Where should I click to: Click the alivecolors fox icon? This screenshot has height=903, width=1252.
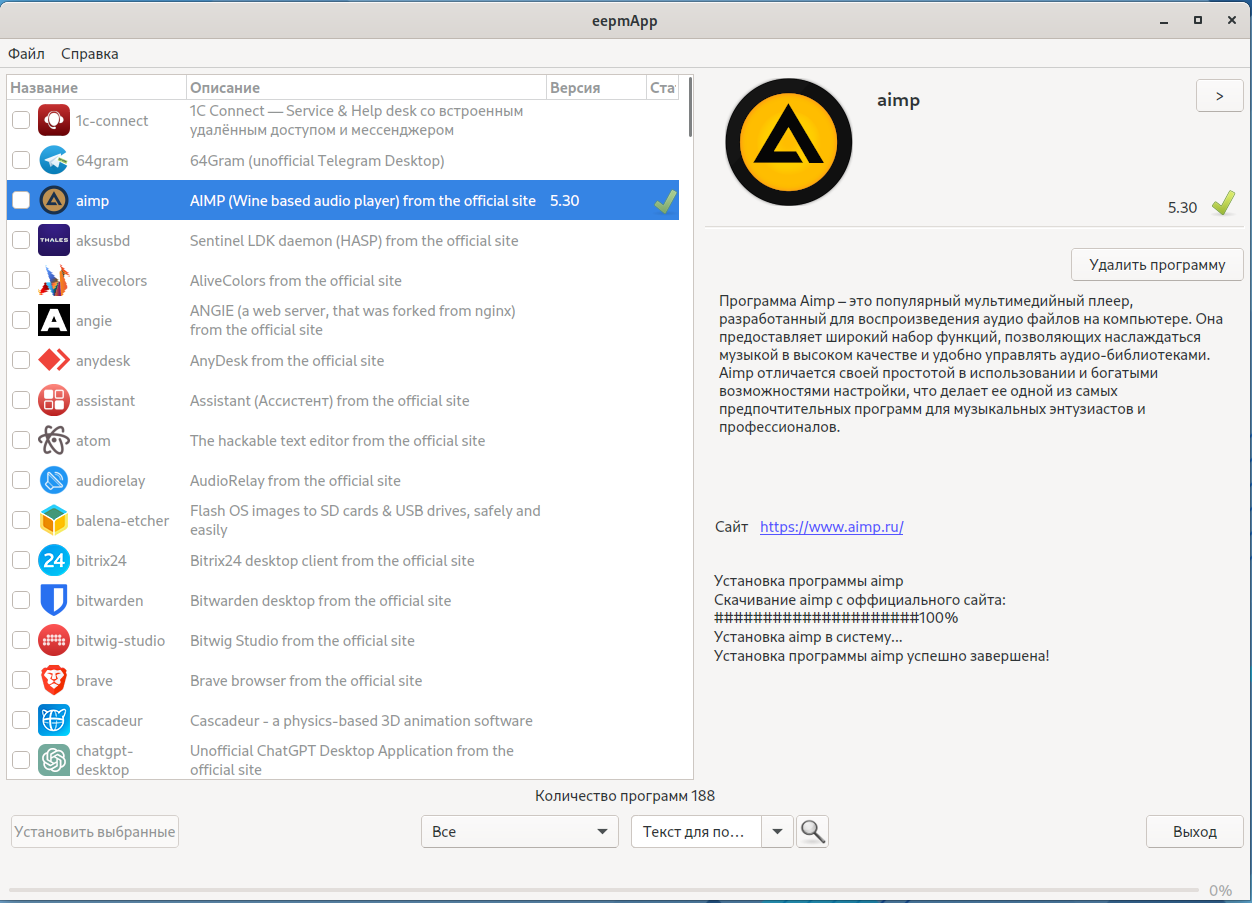(54, 280)
